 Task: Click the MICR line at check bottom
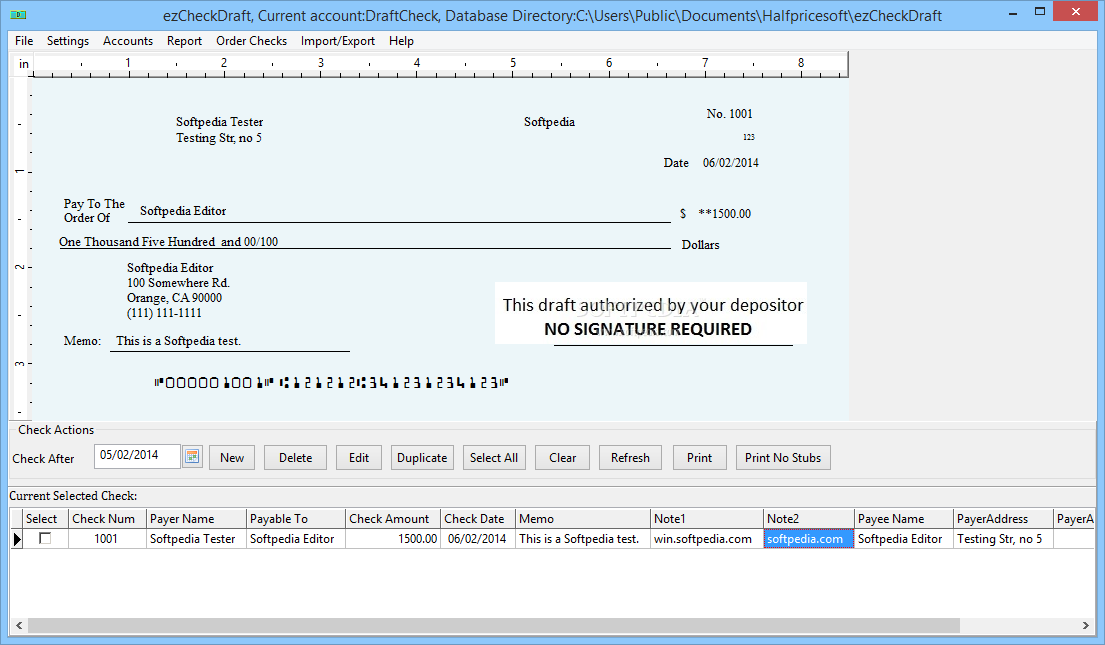[331, 383]
